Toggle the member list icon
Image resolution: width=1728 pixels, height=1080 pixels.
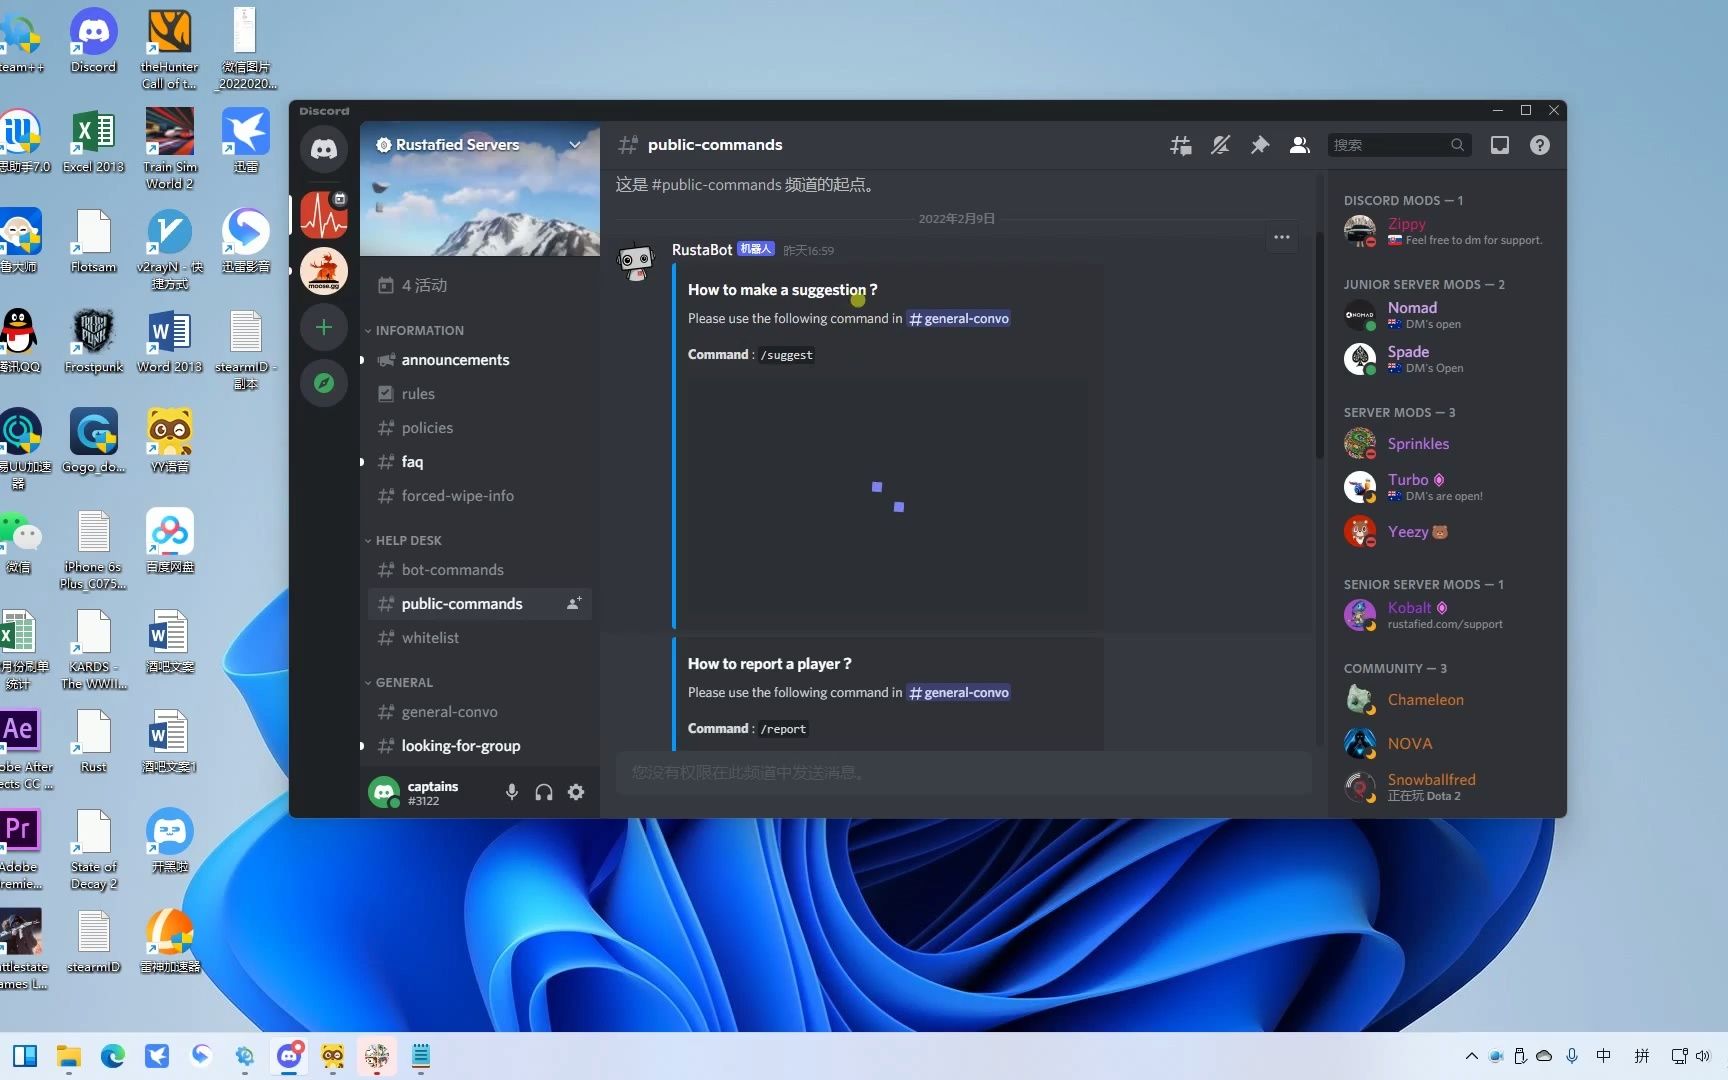[x=1300, y=145]
